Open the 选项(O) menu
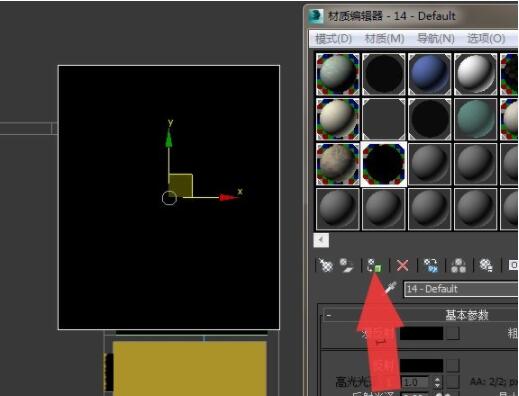Image resolution: width=519 pixels, height=396 pixels. 486,39
